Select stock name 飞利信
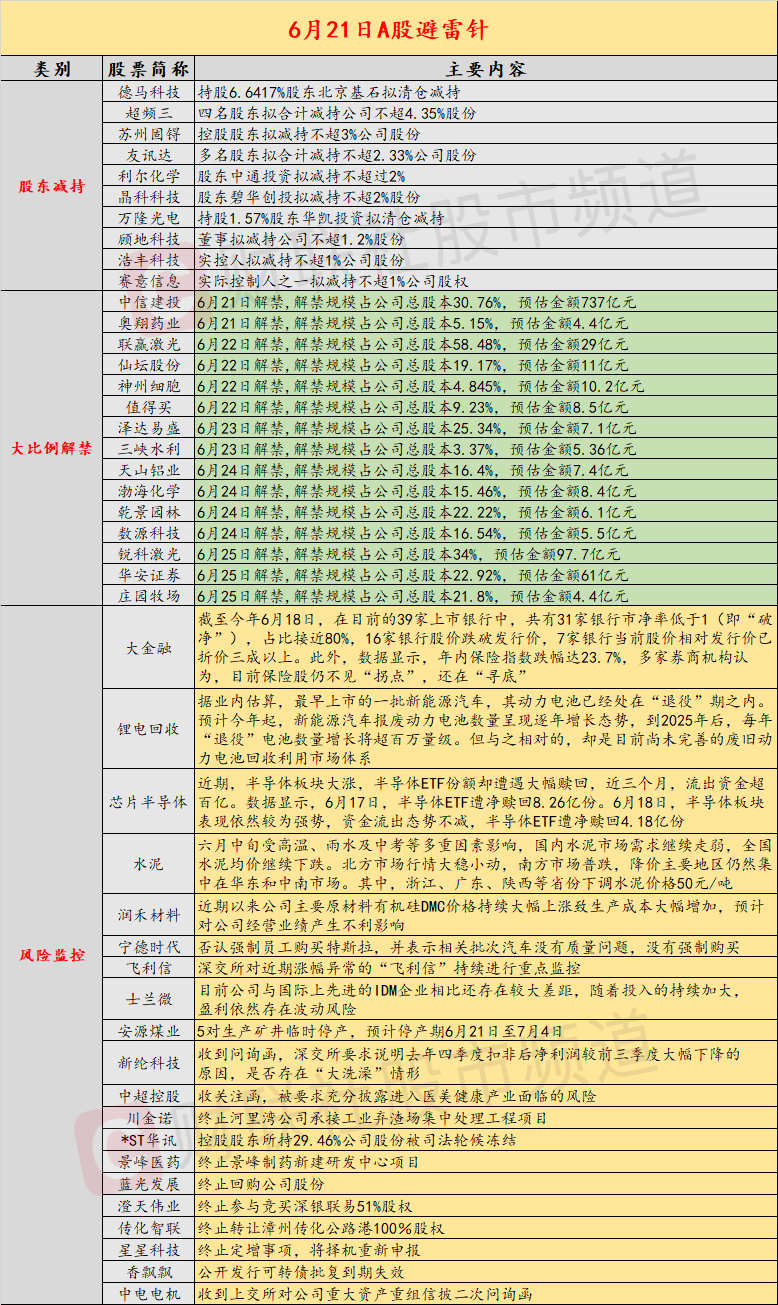This screenshot has width=778, height=1305. pos(148,967)
